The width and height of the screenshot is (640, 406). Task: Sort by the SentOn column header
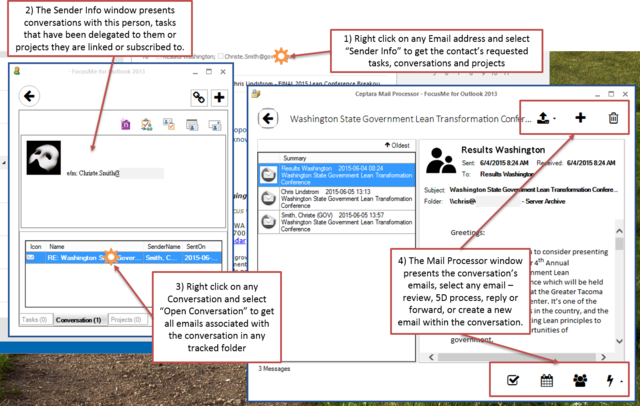point(196,246)
